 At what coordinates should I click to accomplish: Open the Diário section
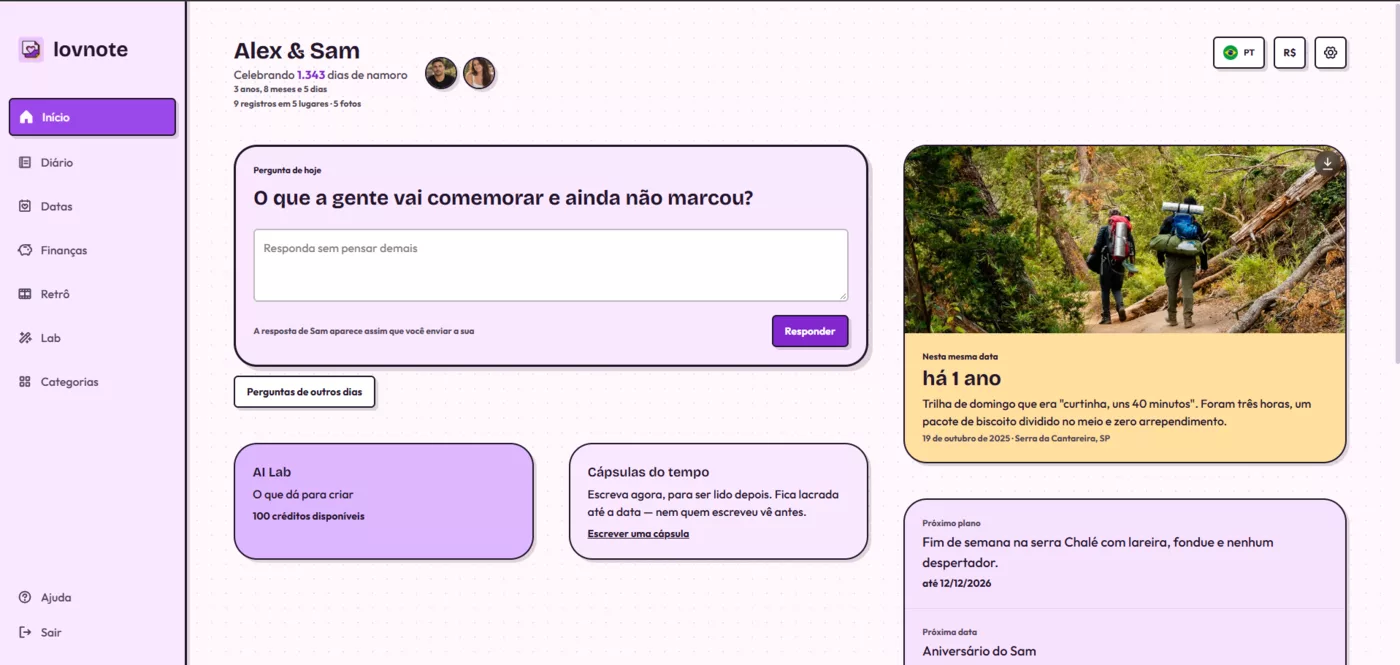coord(92,162)
